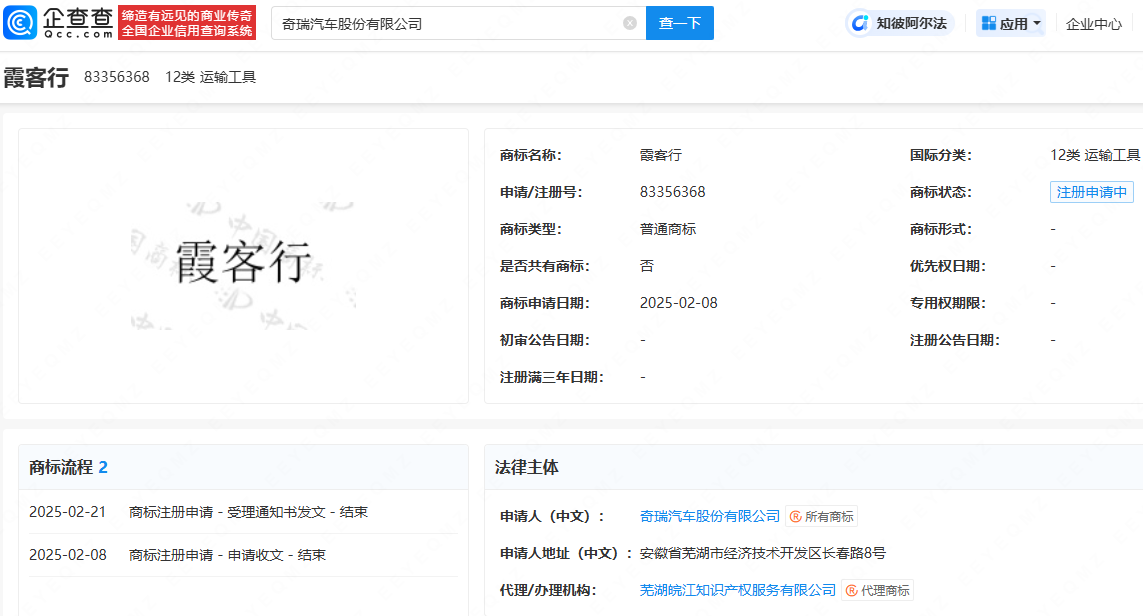Open the 霞客行 trademark image

point(243,265)
